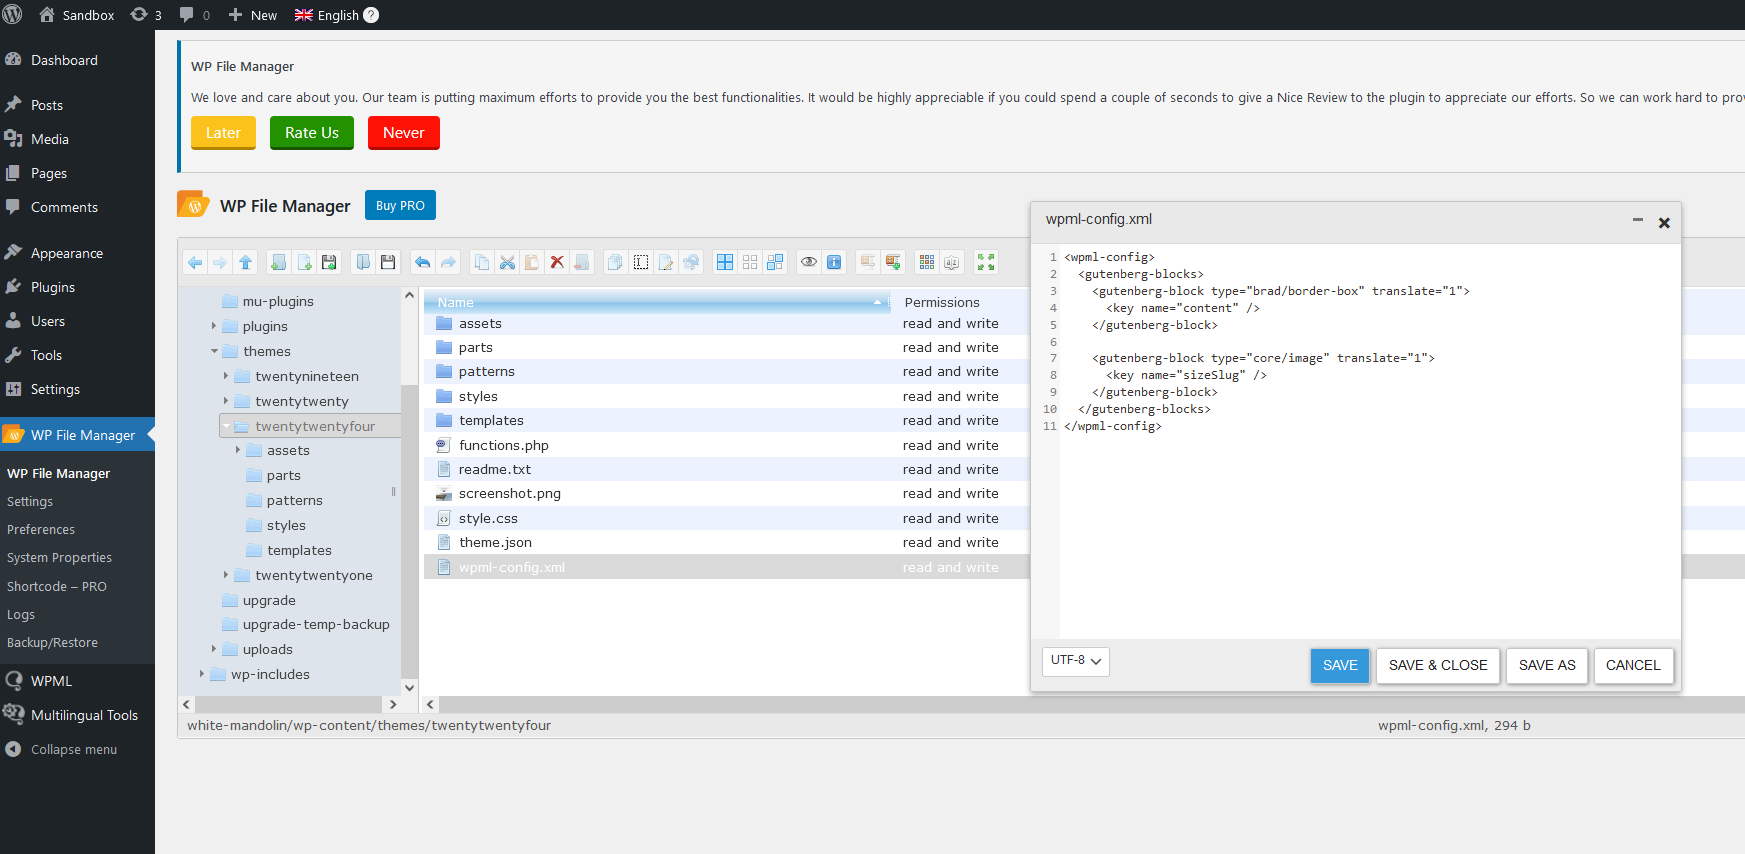Open the updates indicator showing 3

pos(146,15)
